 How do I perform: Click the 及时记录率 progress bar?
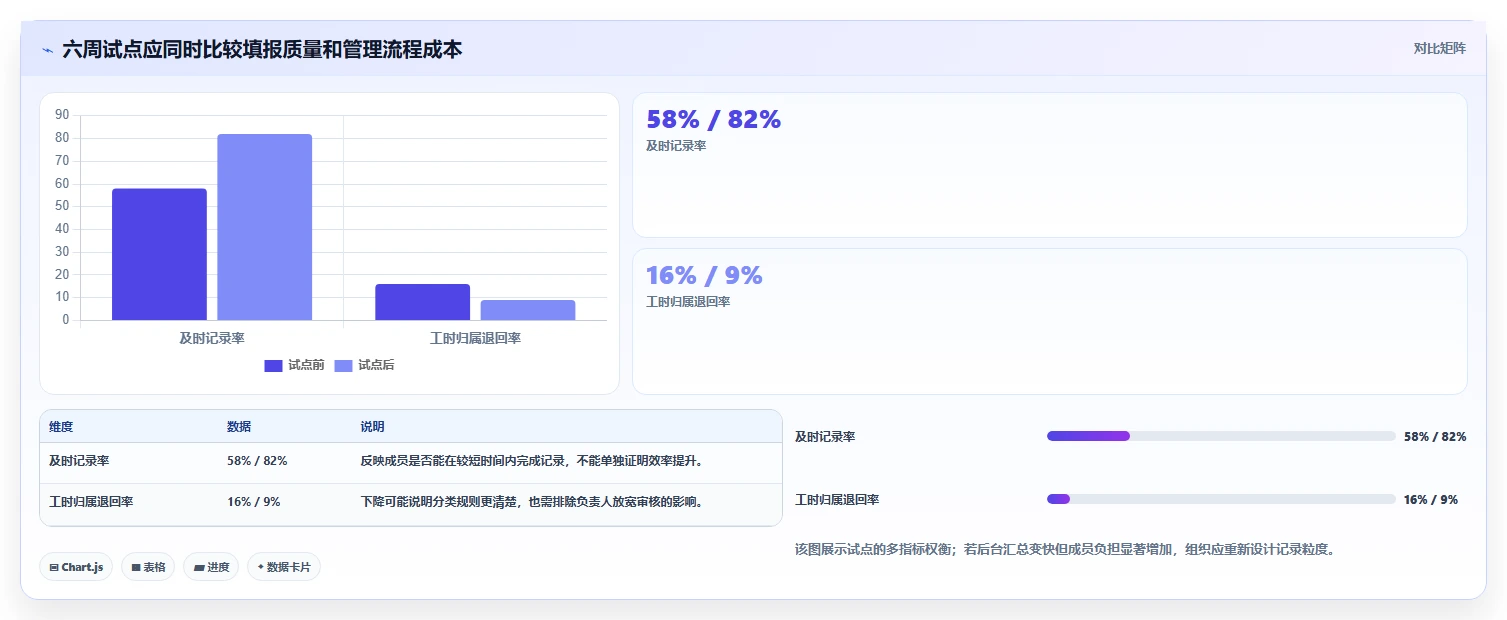(x=1221, y=436)
